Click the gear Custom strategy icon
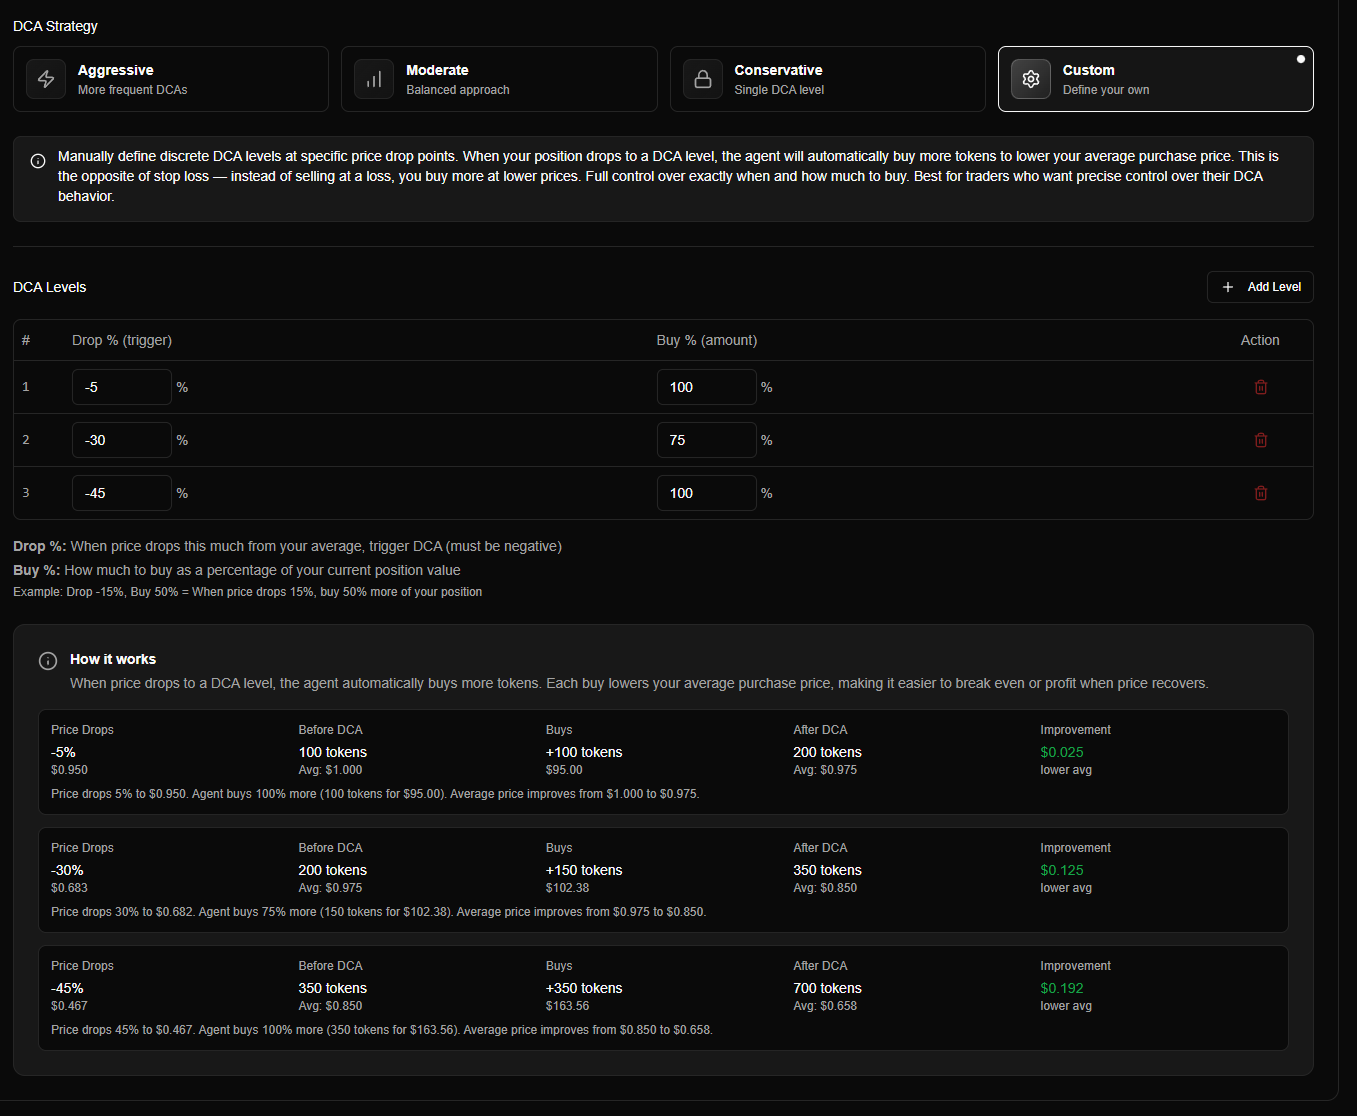 1031,79
